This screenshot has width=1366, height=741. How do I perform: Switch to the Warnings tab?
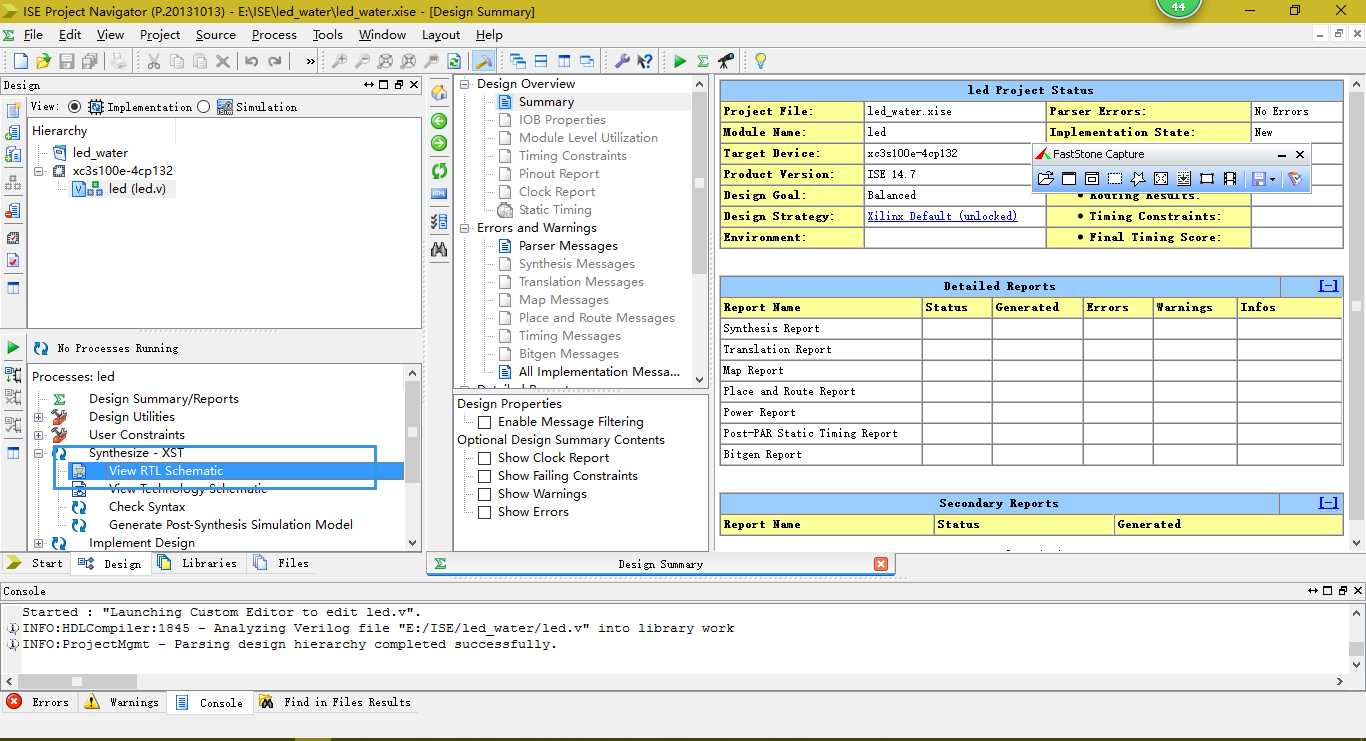122,702
